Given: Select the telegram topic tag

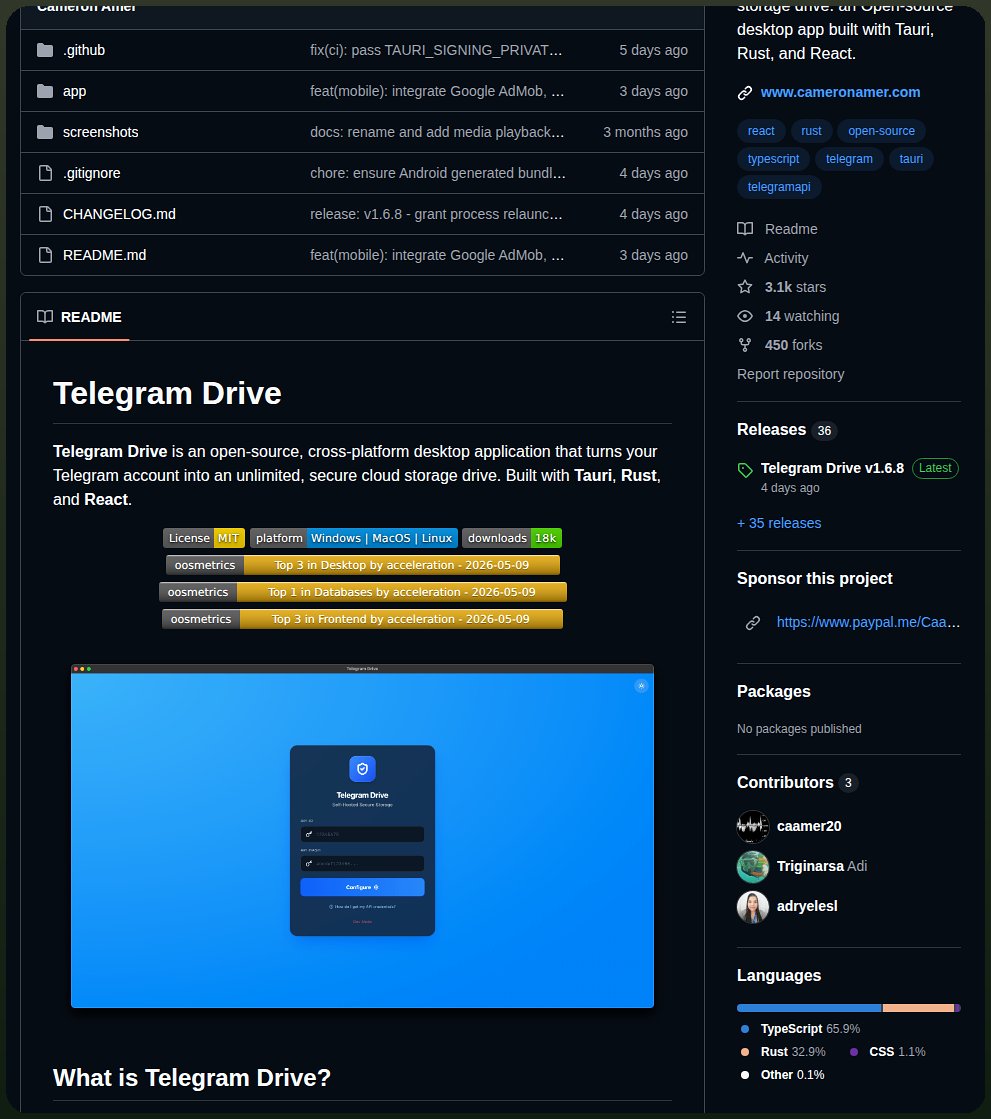Looking at the screenshot, I should coord(849,159).
